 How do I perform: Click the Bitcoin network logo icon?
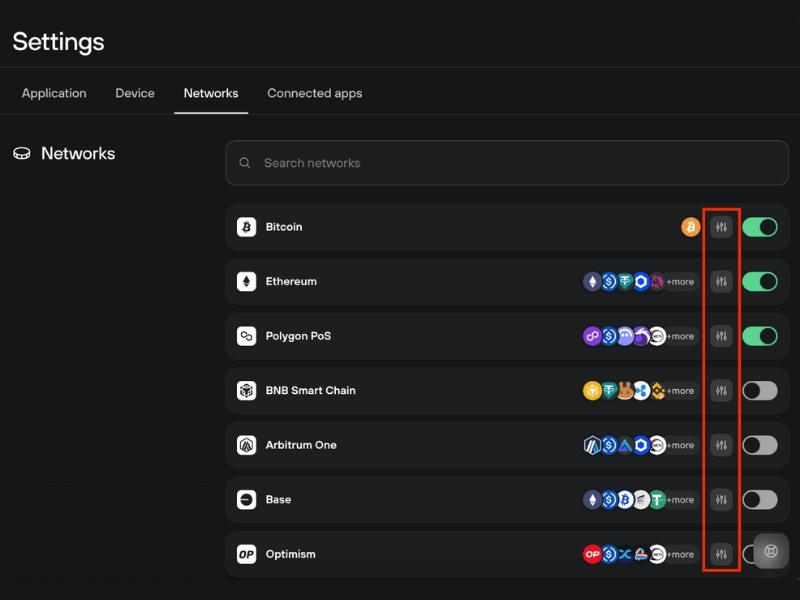coord(246,227)
